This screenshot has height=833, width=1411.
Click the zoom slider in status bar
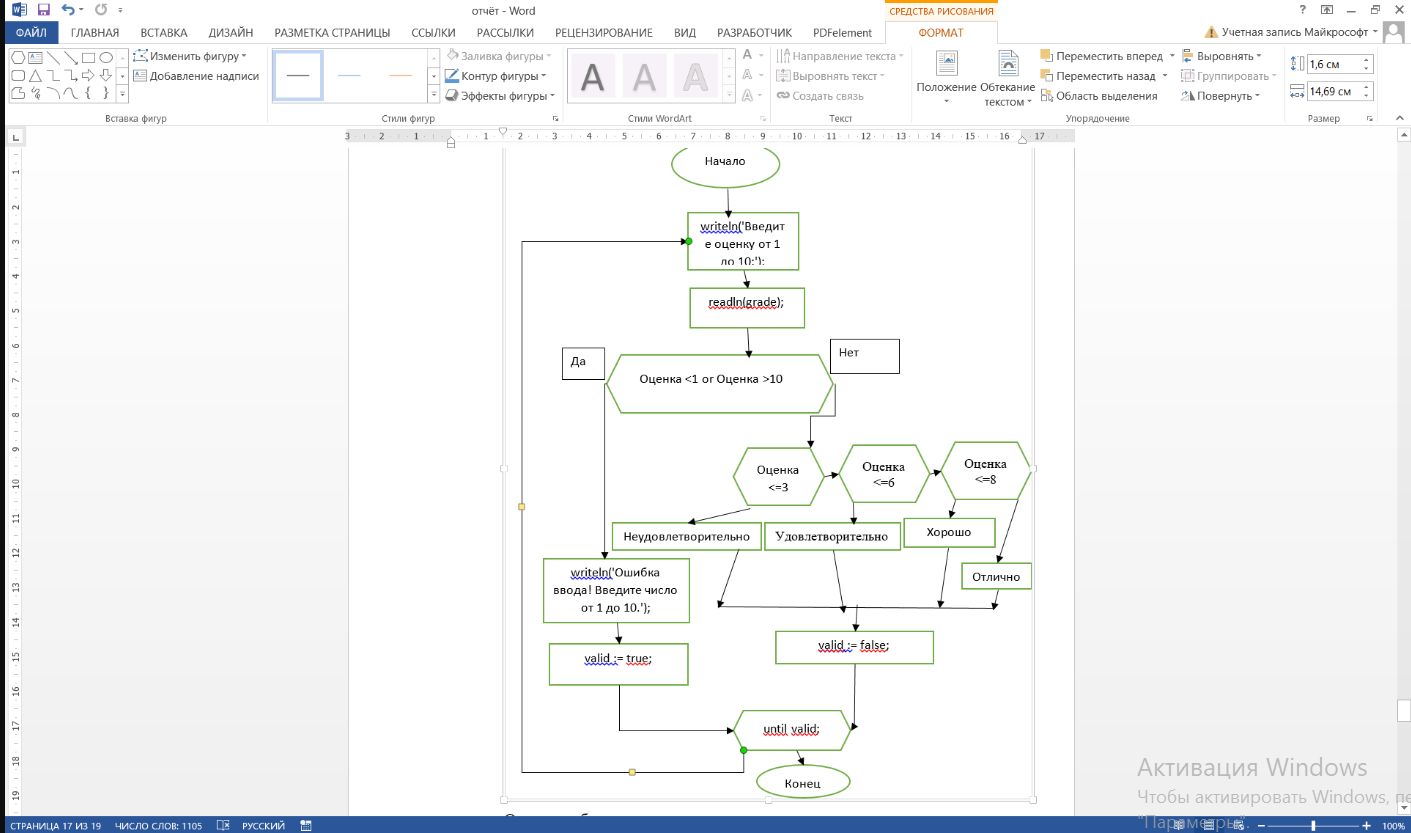[1311, 826]
